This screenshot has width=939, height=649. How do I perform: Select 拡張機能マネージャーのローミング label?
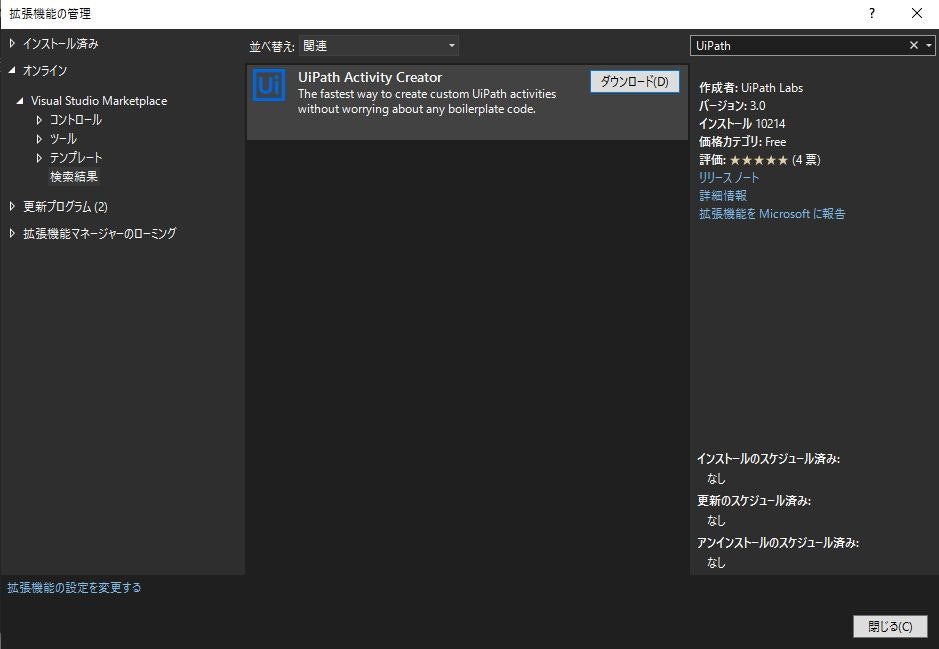[99, 233]
